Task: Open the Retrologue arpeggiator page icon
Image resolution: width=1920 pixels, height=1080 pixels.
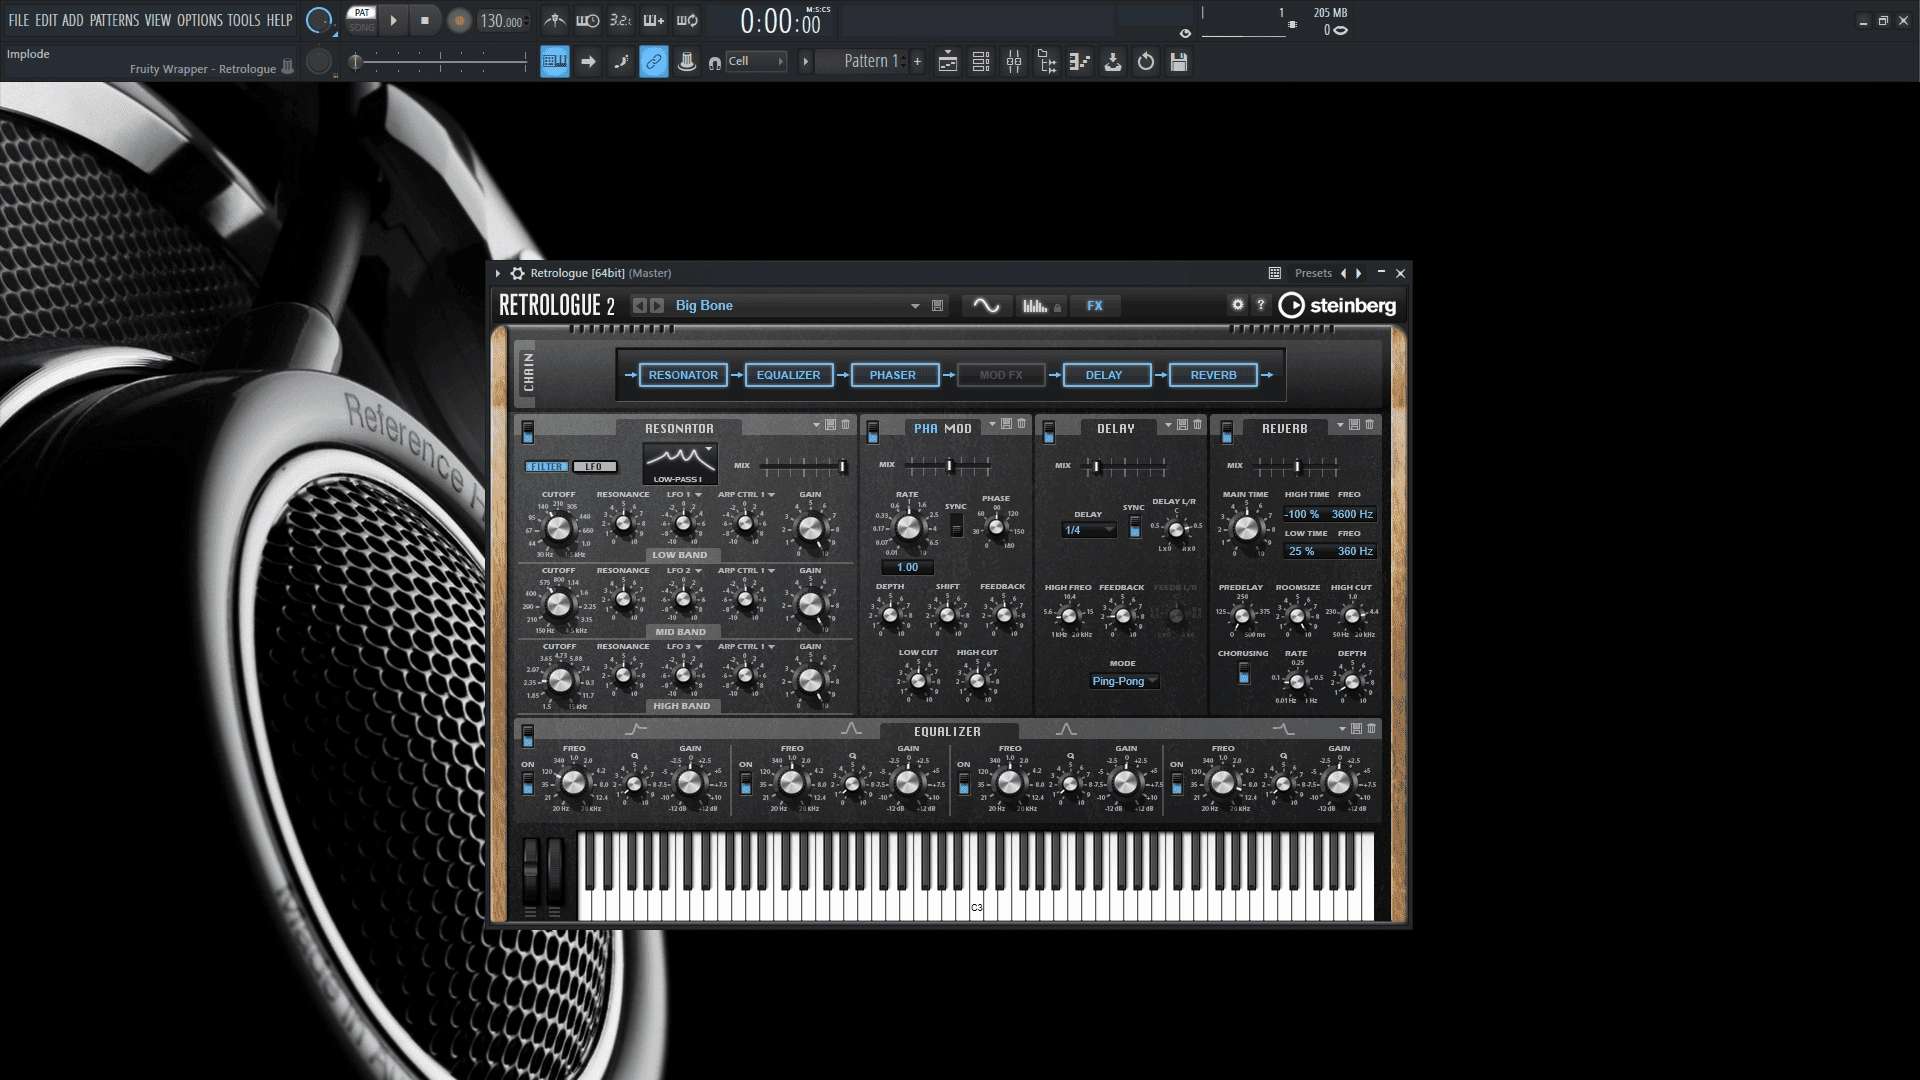Action: pyautogui.click(x=1040, y=306)
